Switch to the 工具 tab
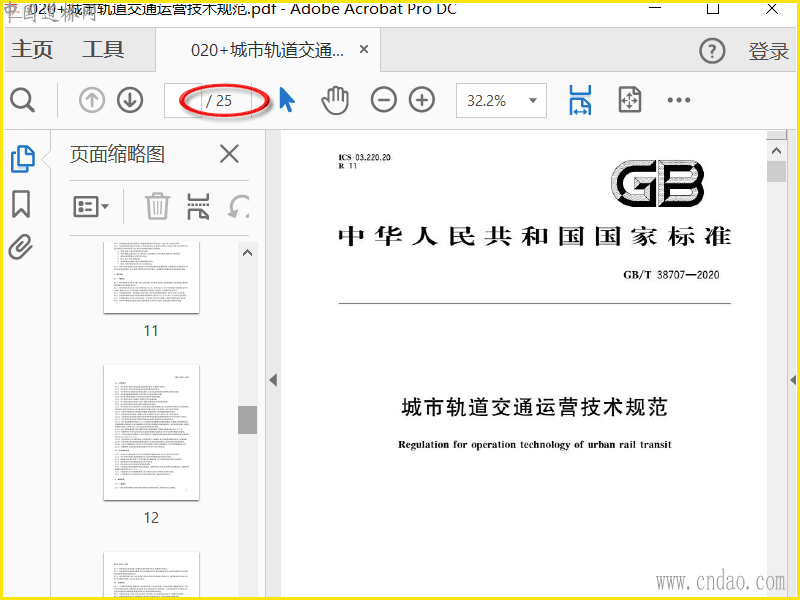Screen dimensions: 800x600 (x=104, y=49)
